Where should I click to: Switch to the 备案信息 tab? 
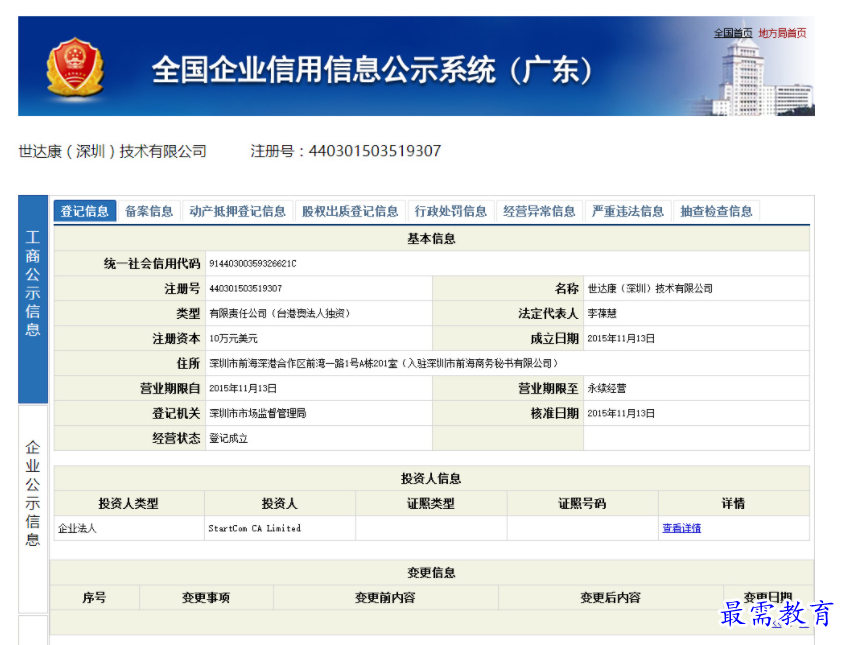point(149,211)
